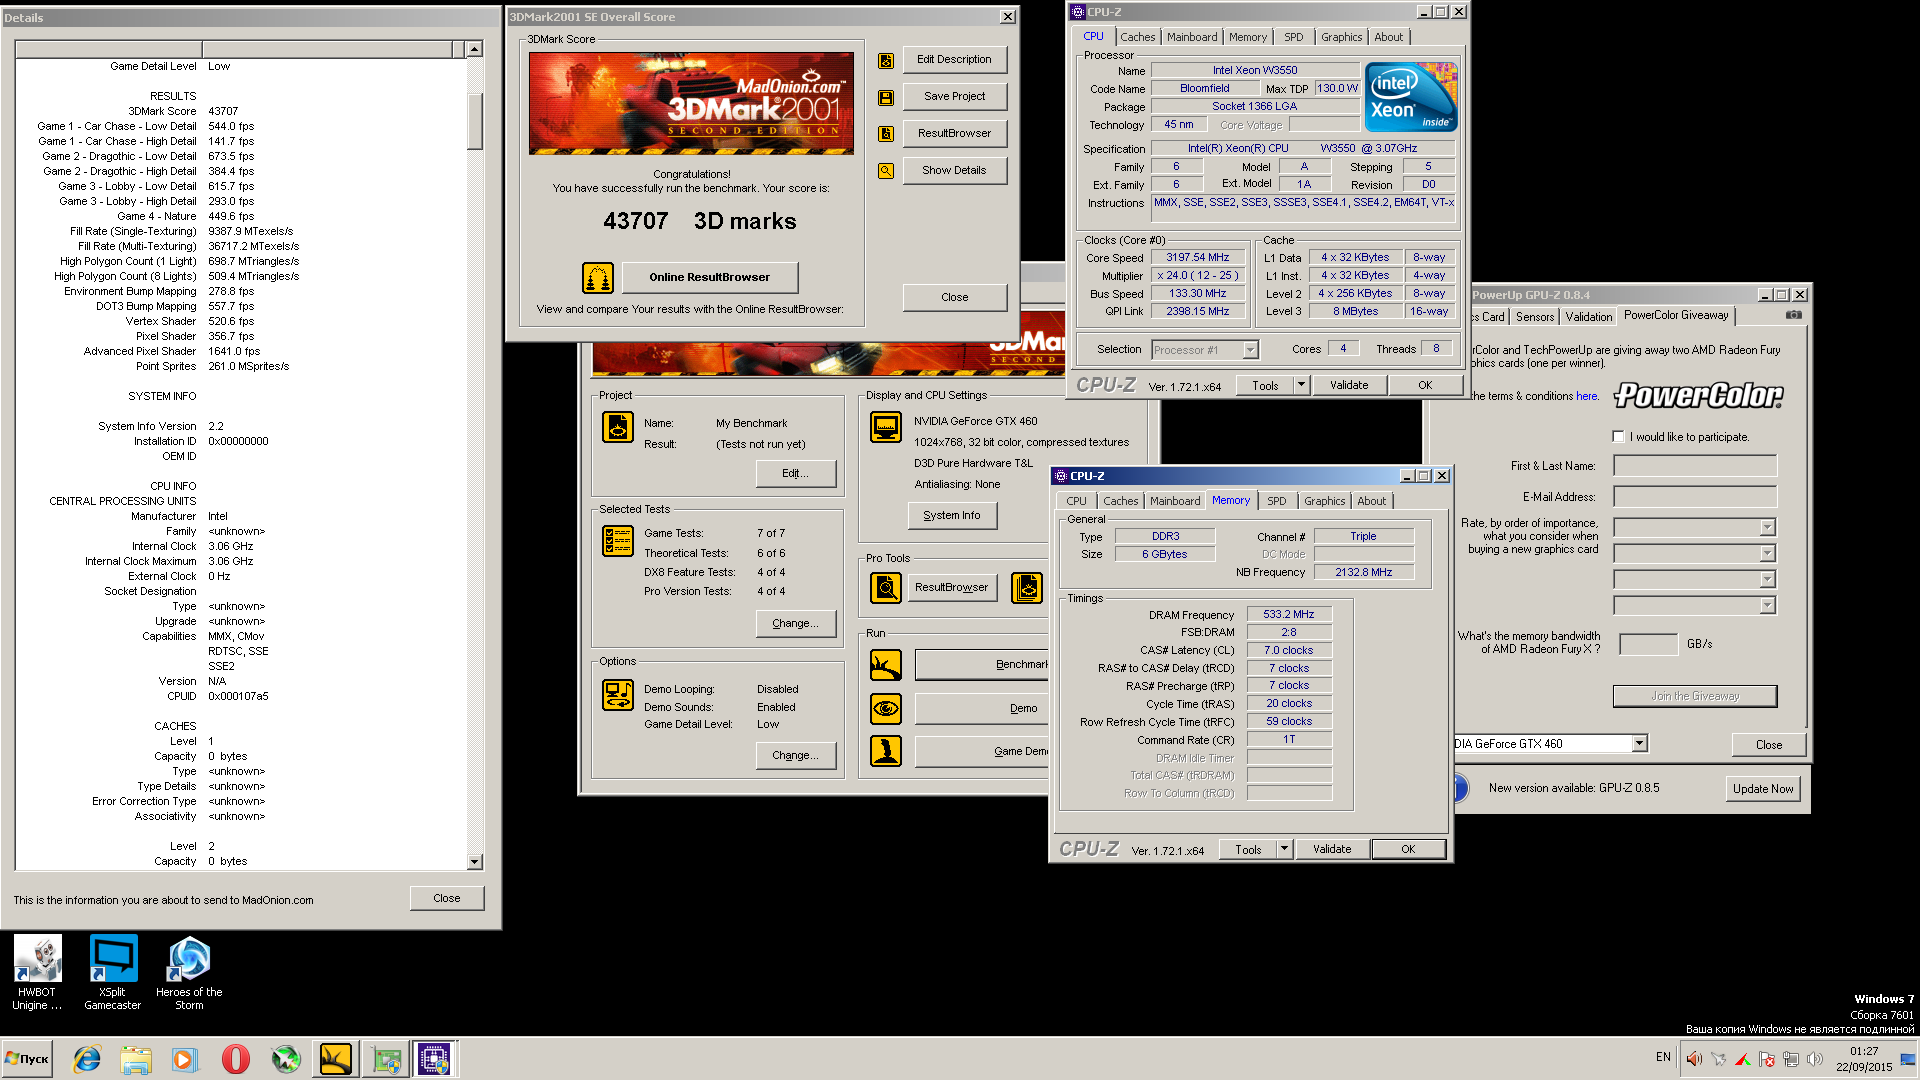This screenshot has width=1920, height=1080.
Task: Click the icon beside ResultBrowser in score window
Action: (885, 134)
